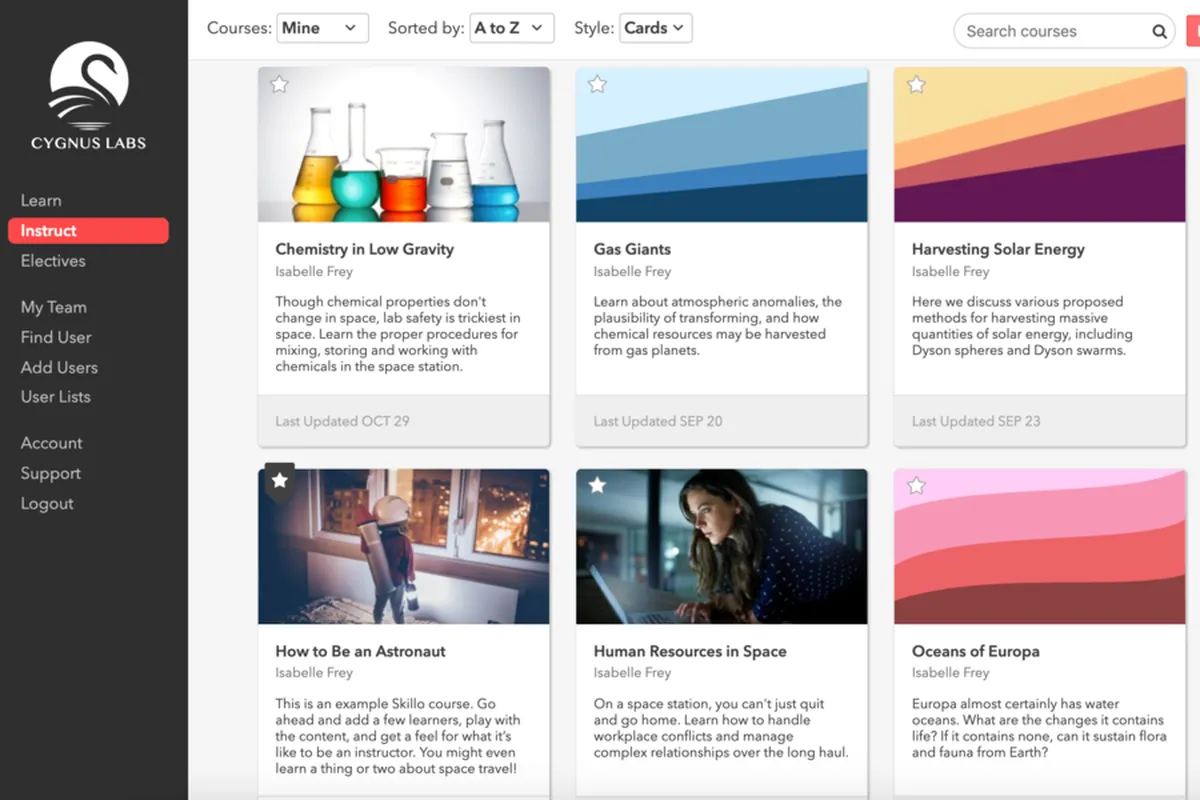
Task: Open the Gas Giants course title
Action: point(632,249)
